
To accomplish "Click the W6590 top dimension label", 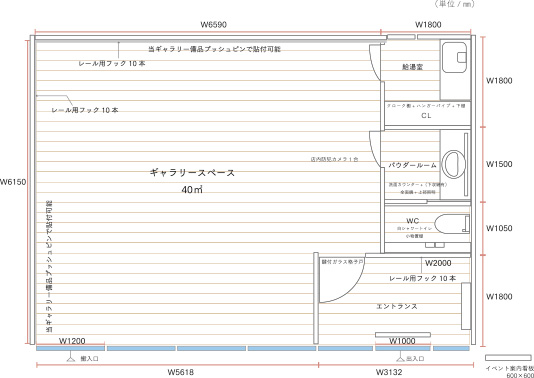I will tap(214, 25).
